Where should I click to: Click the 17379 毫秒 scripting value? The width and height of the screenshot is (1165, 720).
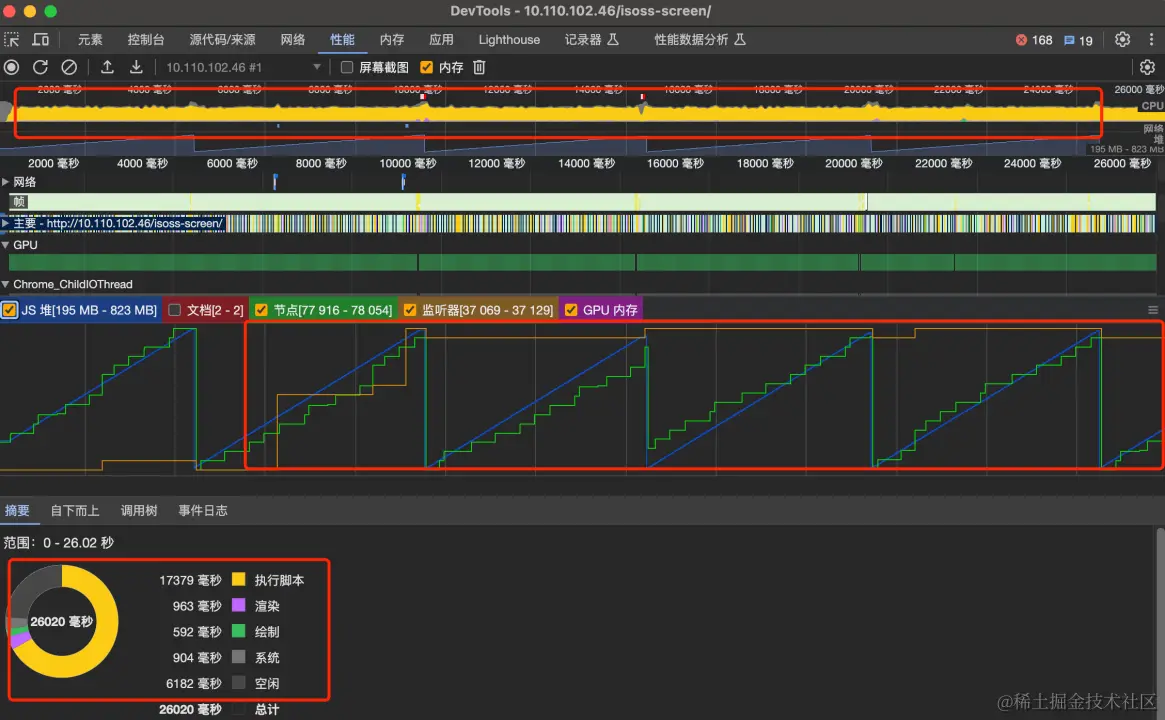click(x=190, y=580)
